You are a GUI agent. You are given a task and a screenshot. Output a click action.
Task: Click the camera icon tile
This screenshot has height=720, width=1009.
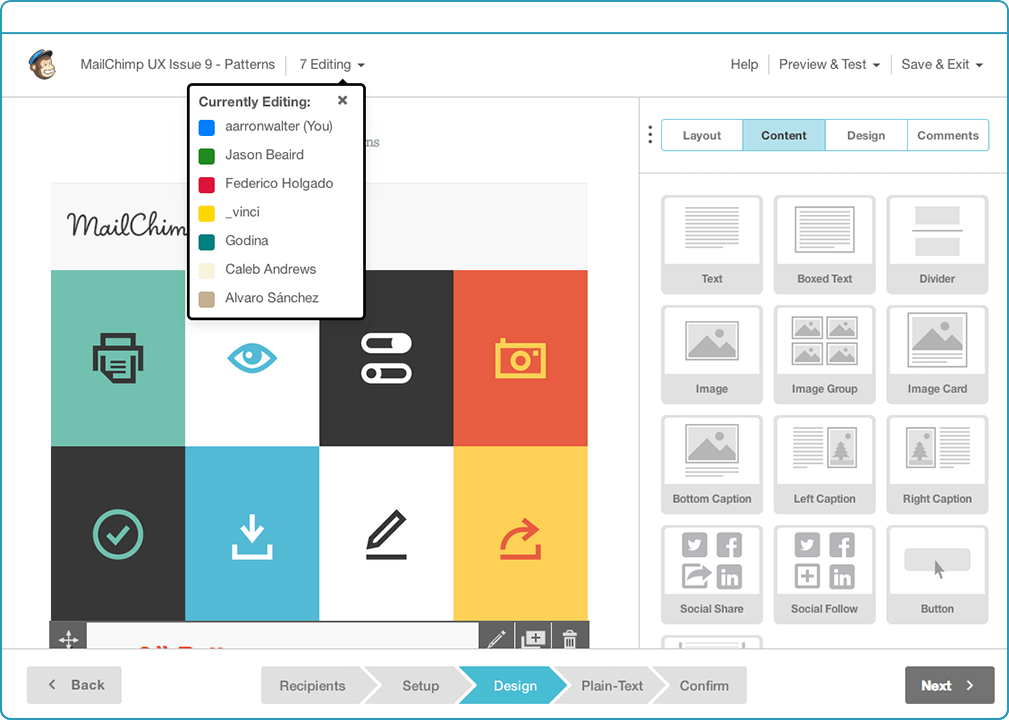point(521,358)
